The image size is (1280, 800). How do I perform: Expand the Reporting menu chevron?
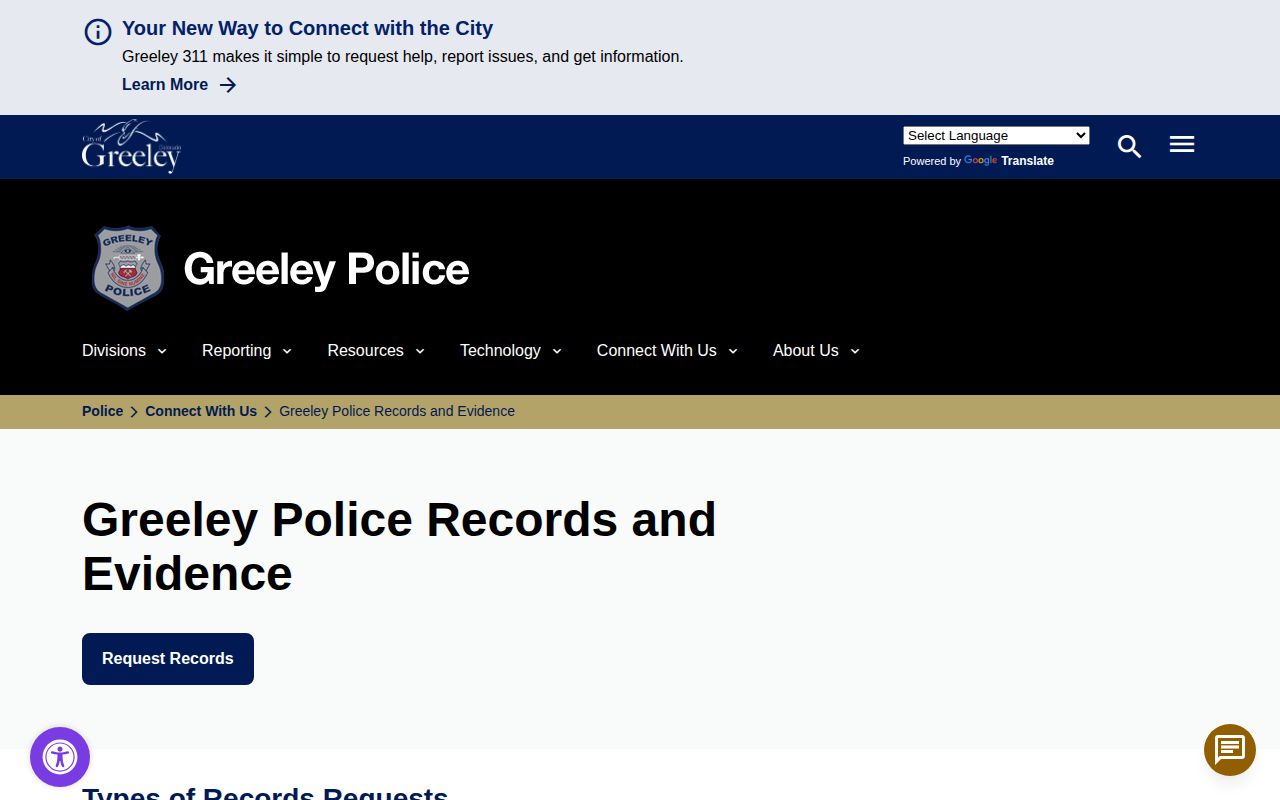coord(287,351)
